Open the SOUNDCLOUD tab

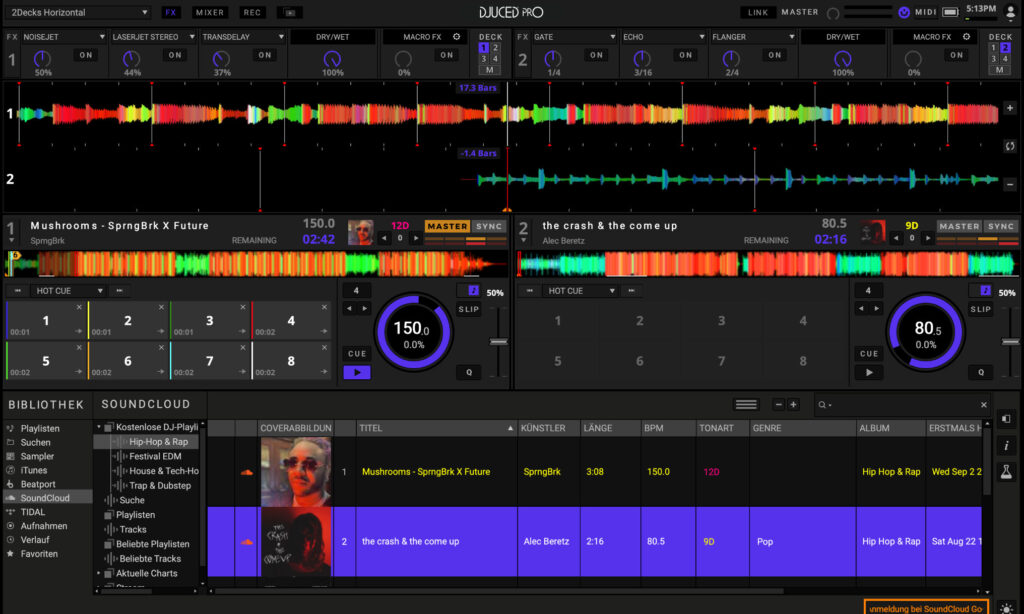pos(146,405)
